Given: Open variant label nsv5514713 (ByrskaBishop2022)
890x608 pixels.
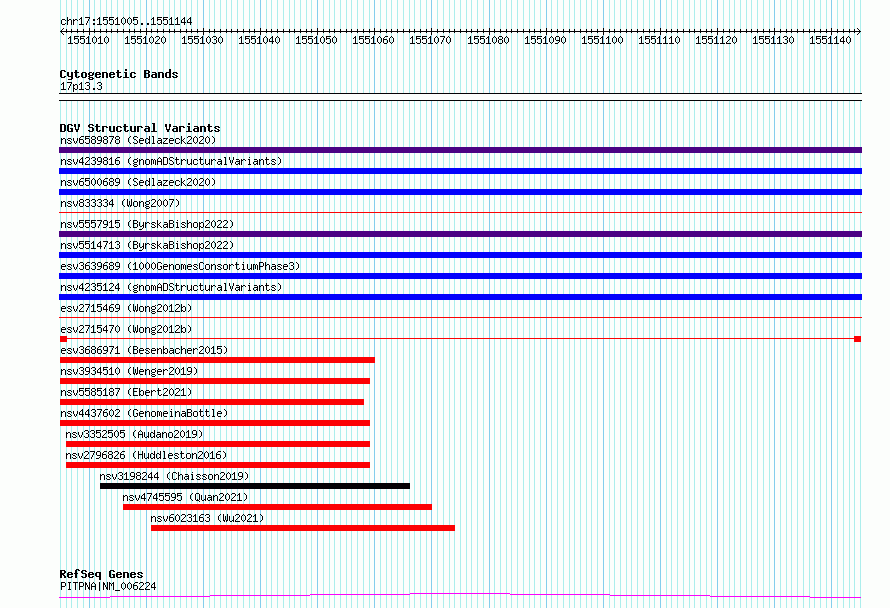Looking at the screenshot, I should [x=147, y=245].
